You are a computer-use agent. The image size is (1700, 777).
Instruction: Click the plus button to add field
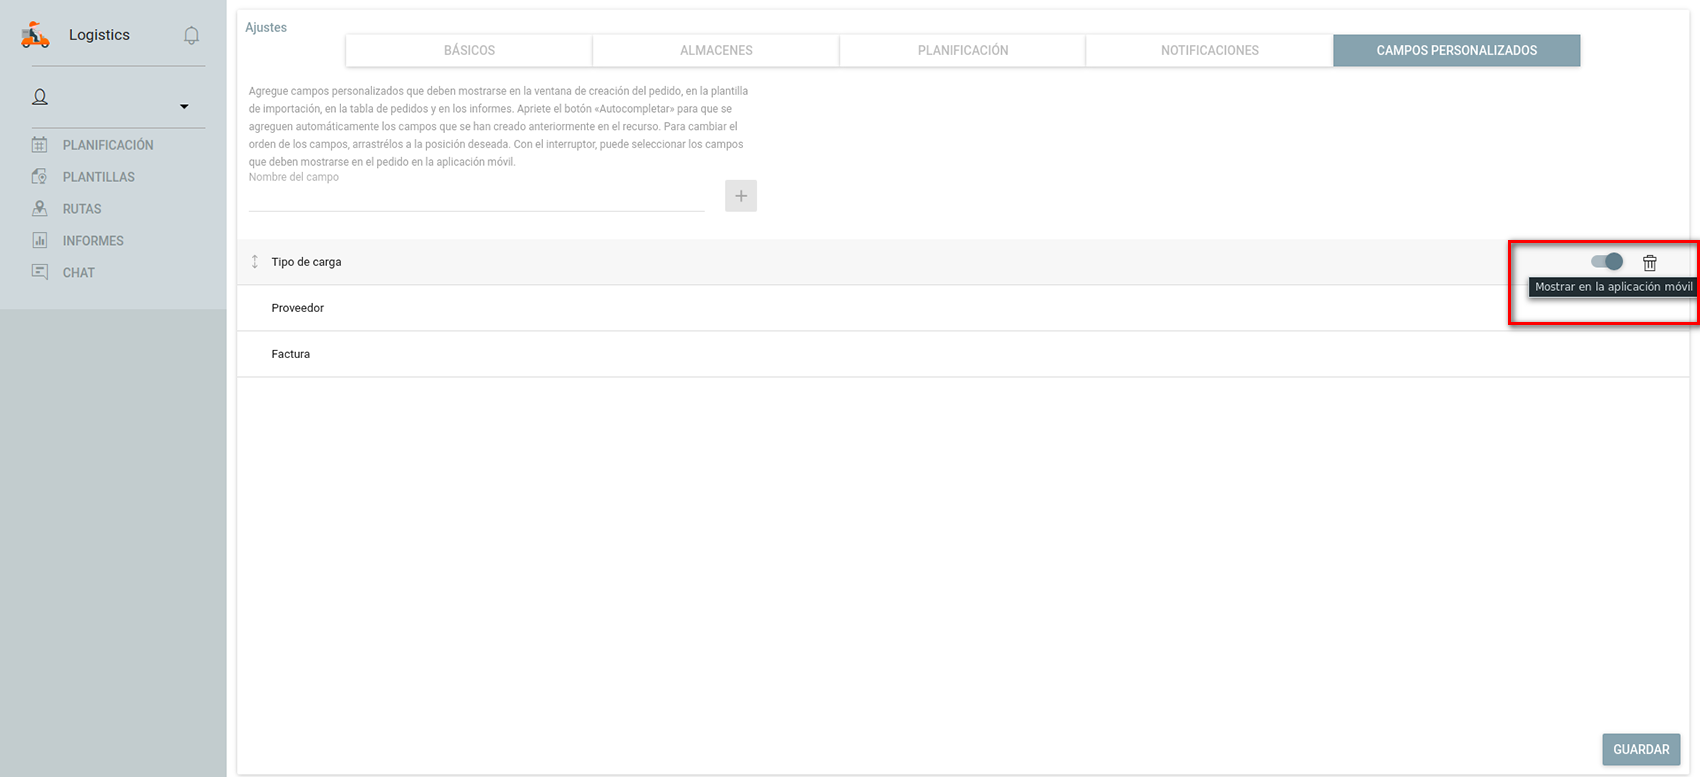click(741, 196)
